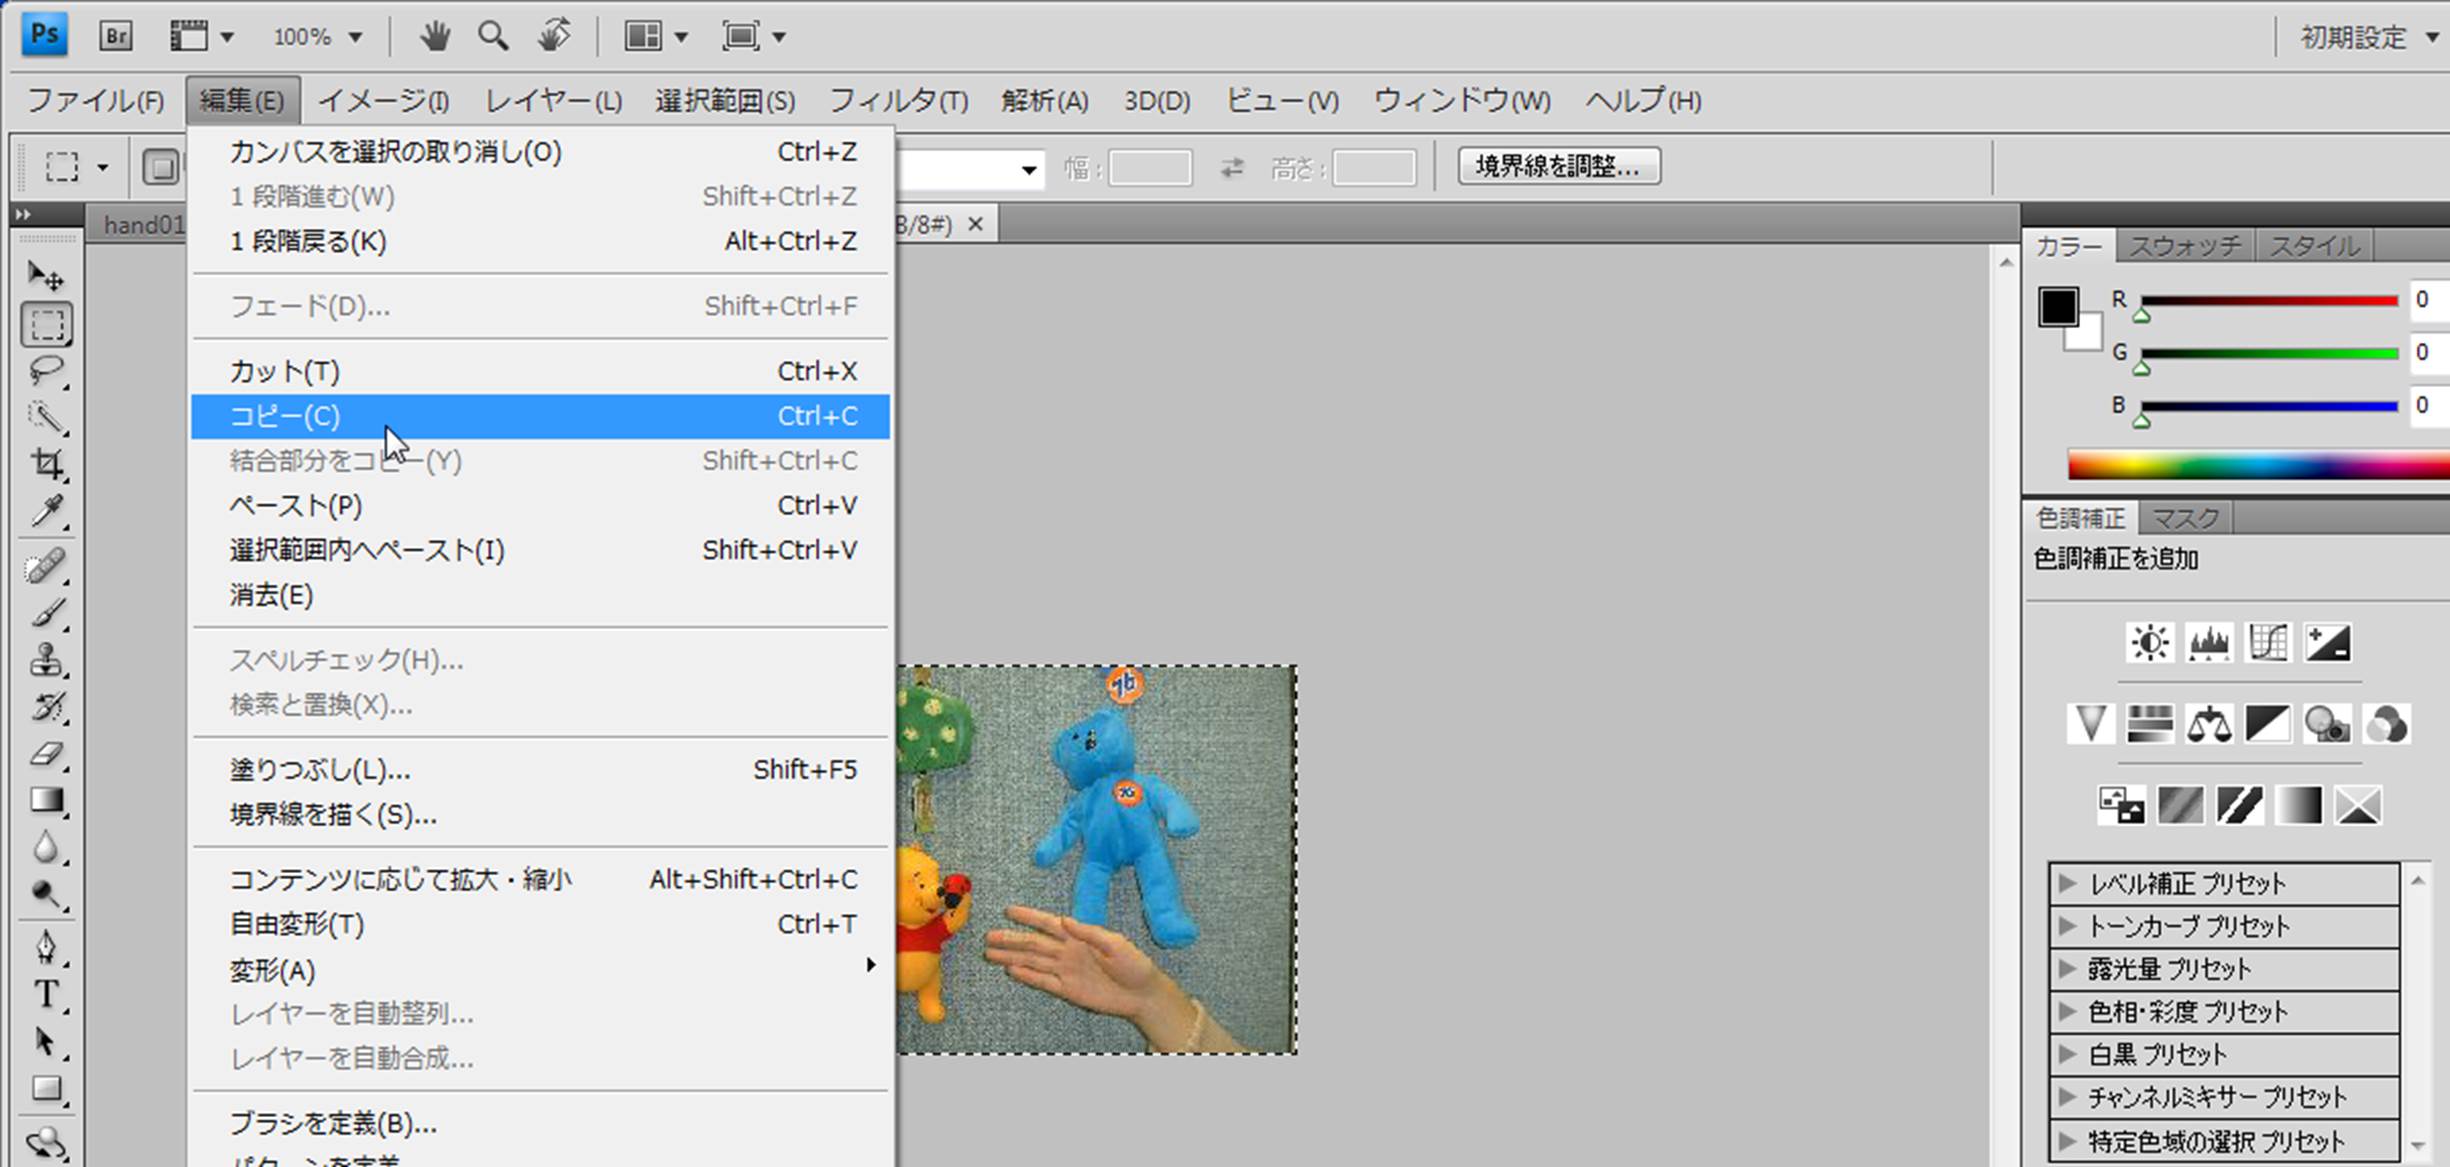Click the foreground color black swatch
This screenshot has height=1167, width=2450.
coord(2058,307)
